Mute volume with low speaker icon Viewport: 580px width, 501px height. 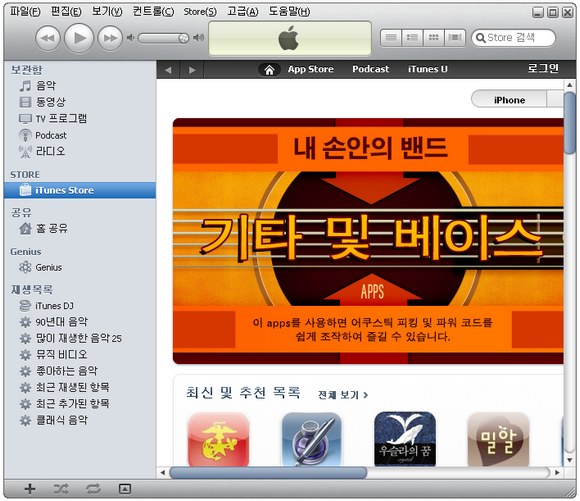click(130, 38)
